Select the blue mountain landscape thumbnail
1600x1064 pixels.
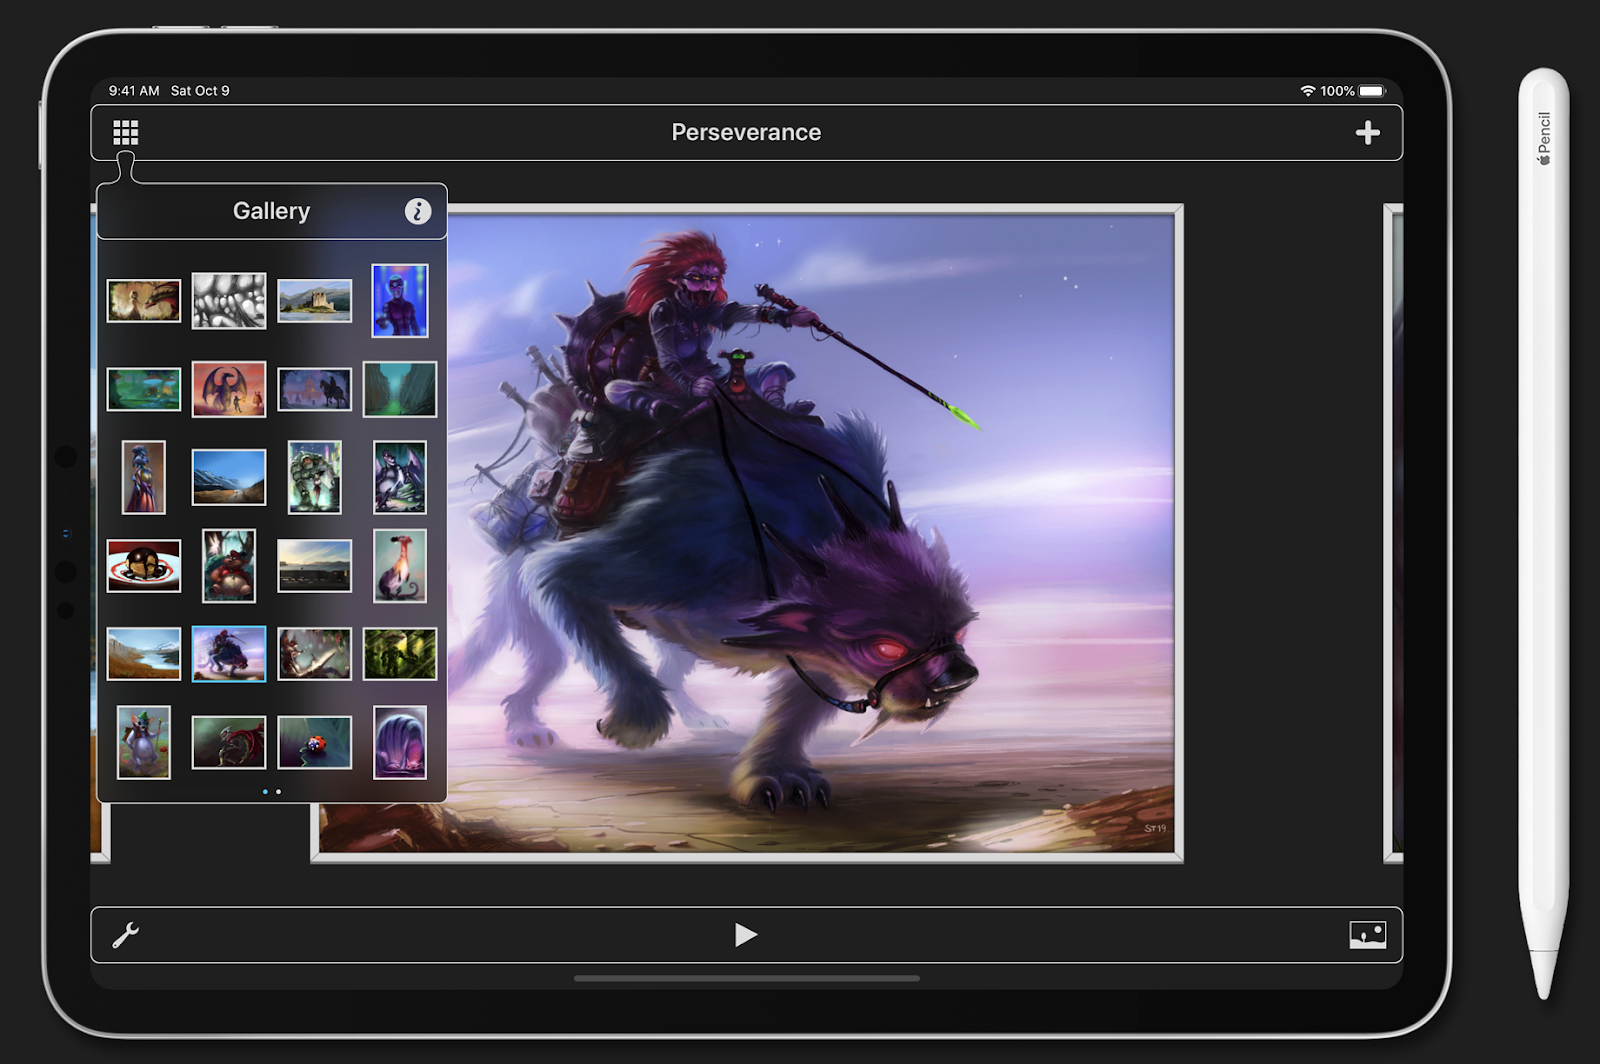(x=229, y=477)
